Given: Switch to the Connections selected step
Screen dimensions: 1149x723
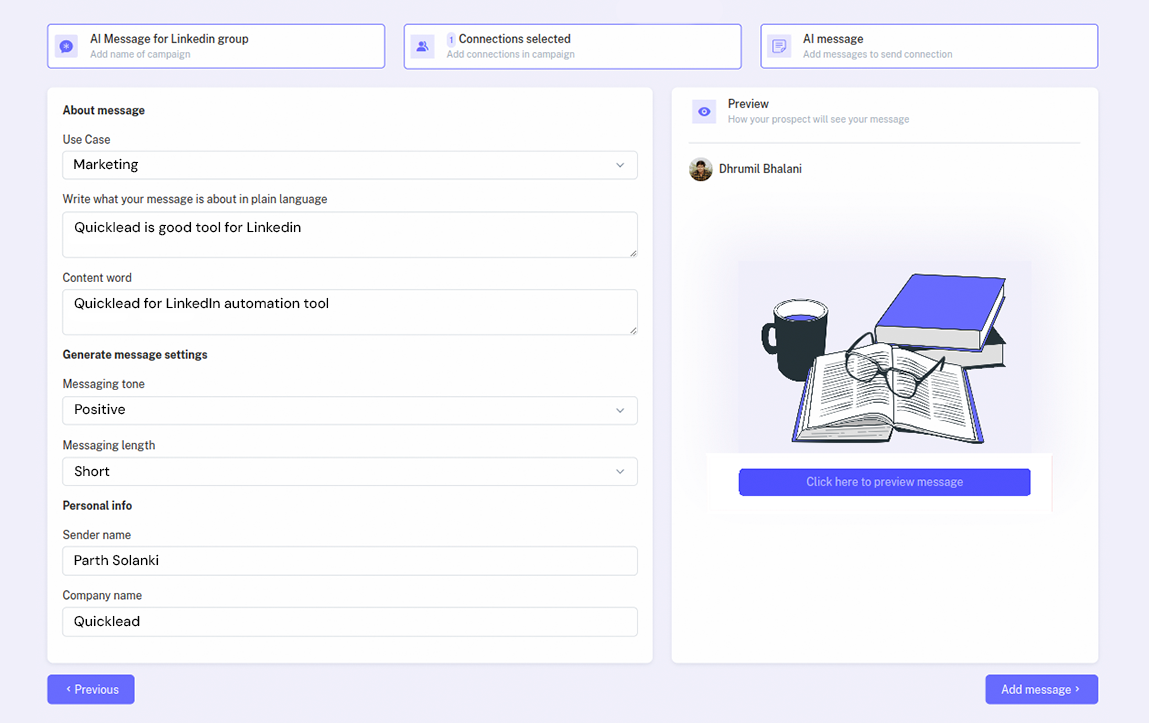Looking at the screenshot, I should [573, 46].
